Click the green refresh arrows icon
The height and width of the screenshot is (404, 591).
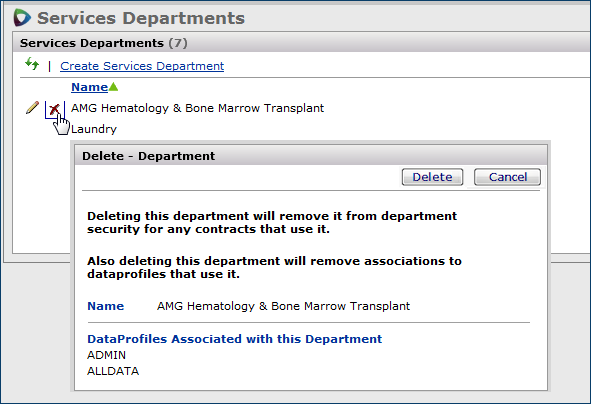32,64
